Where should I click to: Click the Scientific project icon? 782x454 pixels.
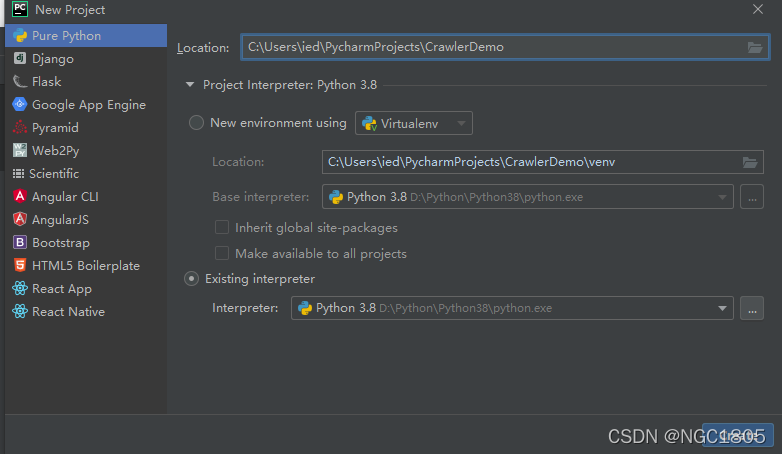pos(18,173)
